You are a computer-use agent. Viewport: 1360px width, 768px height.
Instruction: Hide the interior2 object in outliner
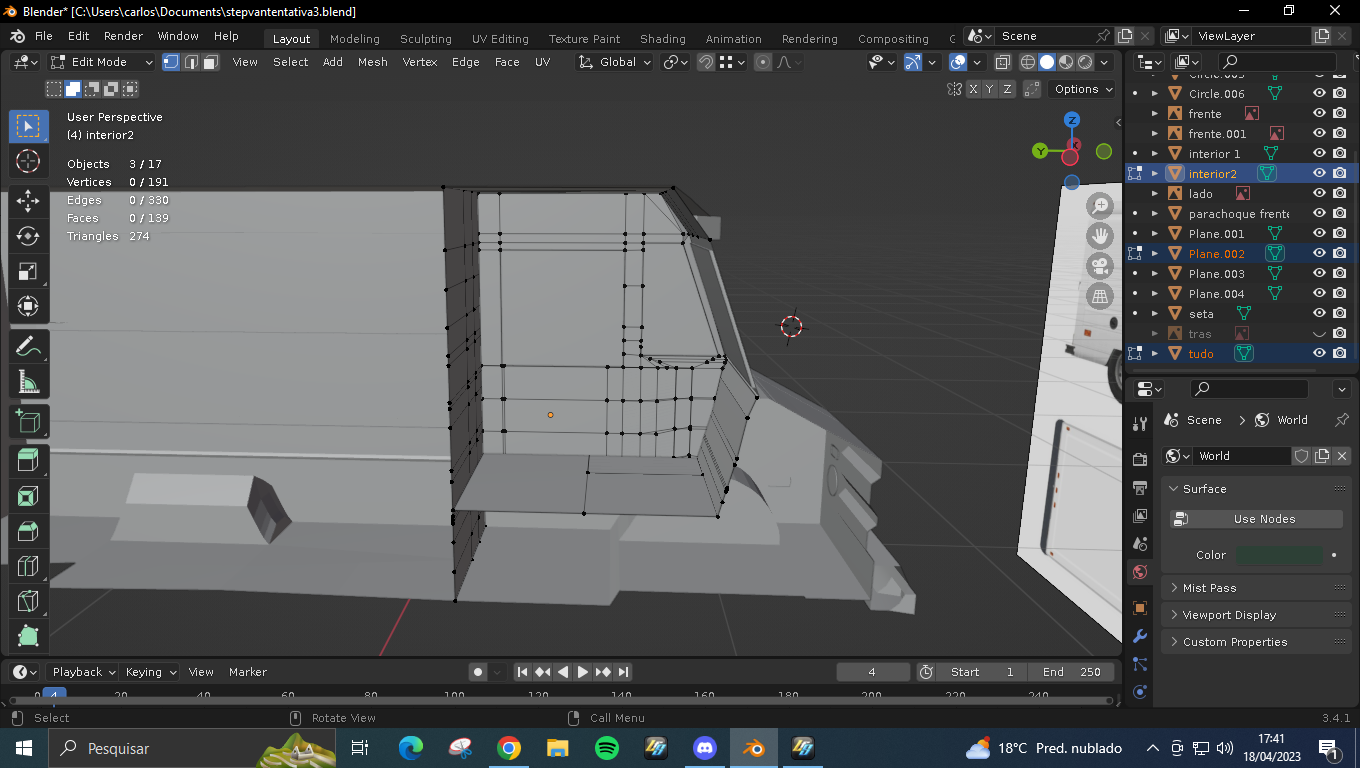pos(1319,173)
